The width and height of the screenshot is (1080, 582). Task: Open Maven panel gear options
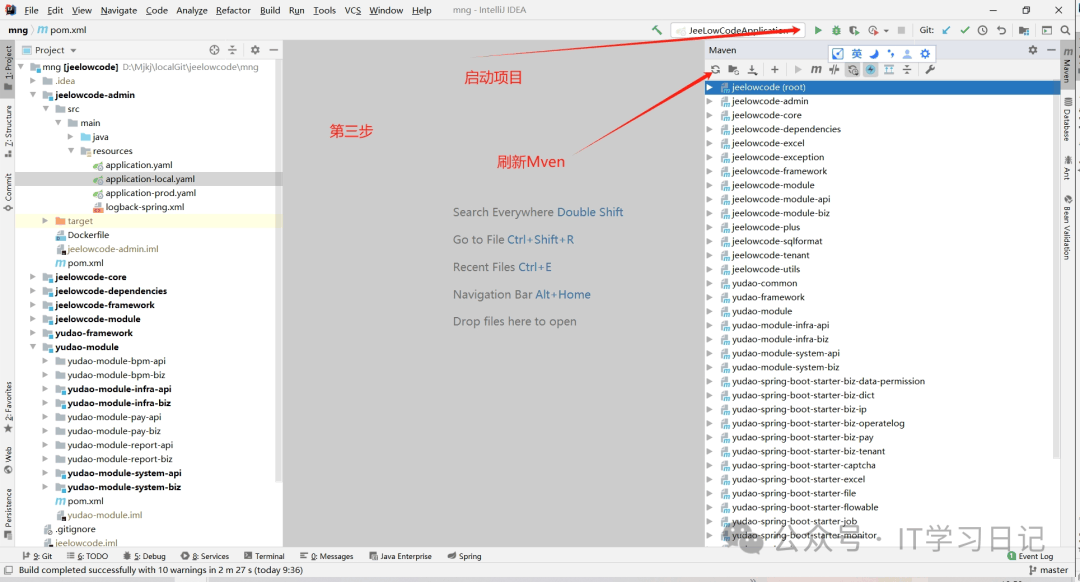pos(1032,50)
